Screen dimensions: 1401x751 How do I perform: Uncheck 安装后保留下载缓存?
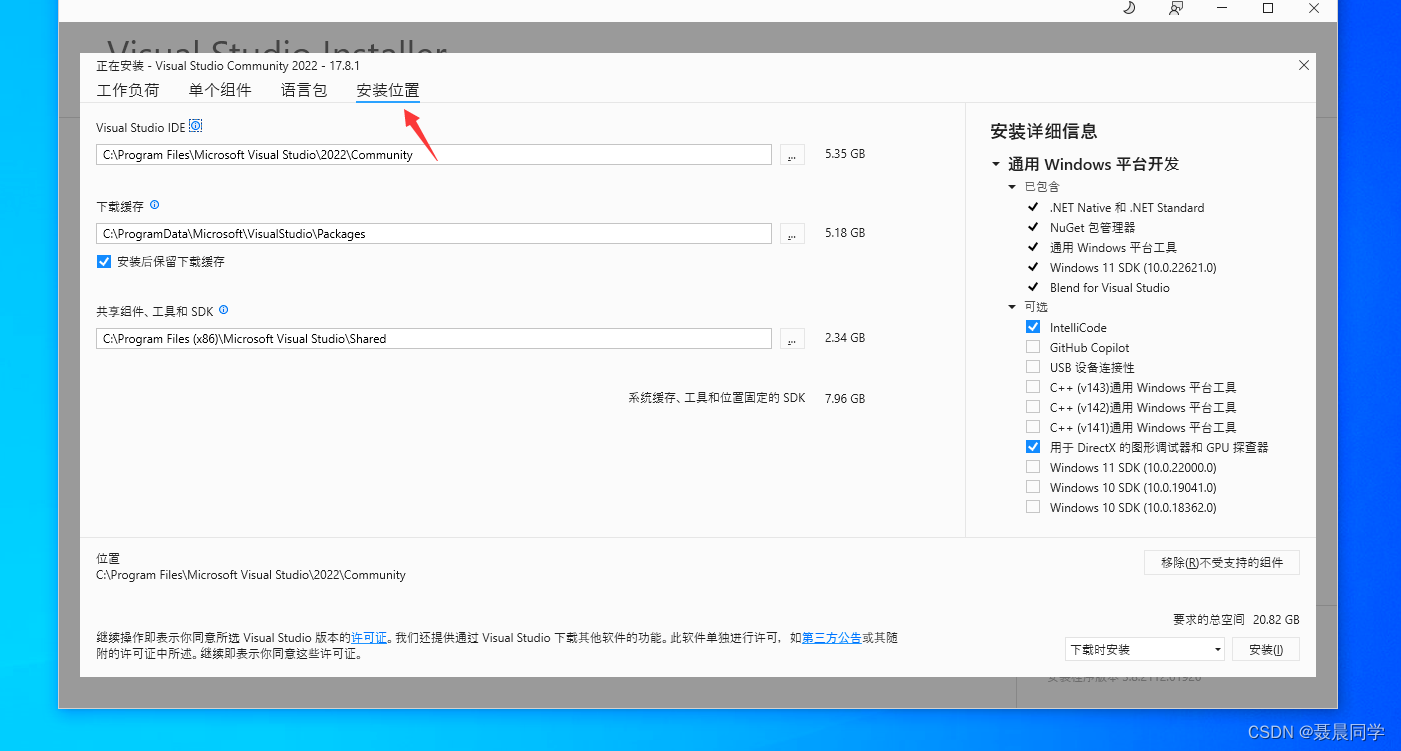pyautogui.click(x=103, y=261)
